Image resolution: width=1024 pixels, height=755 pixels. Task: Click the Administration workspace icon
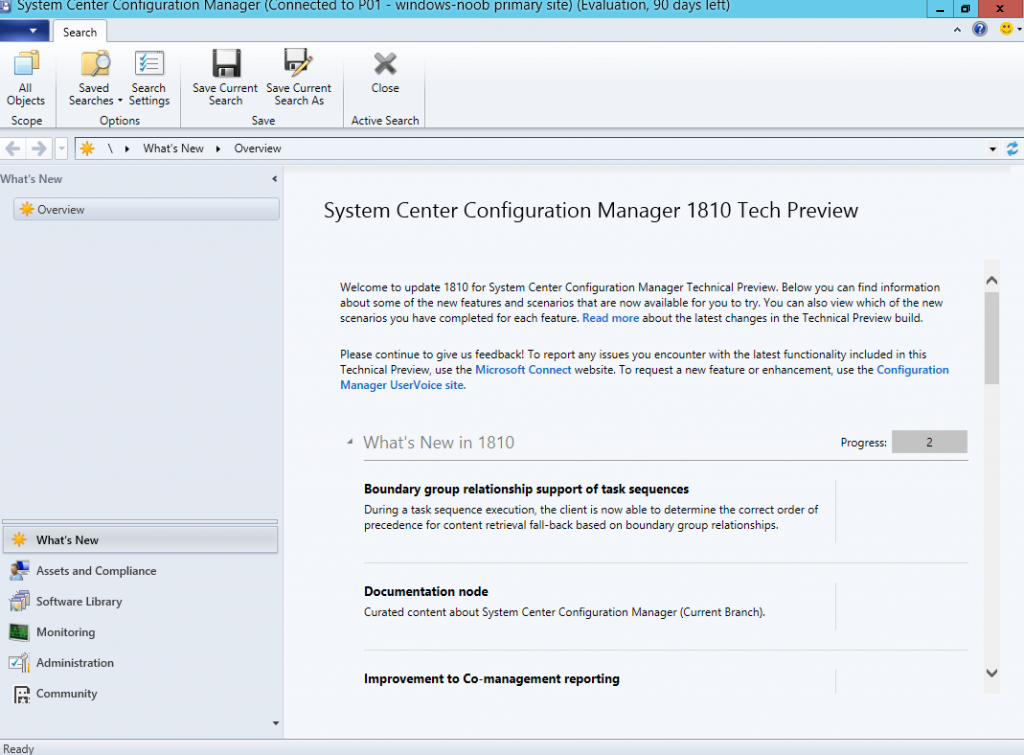click(x=20, y=663)
